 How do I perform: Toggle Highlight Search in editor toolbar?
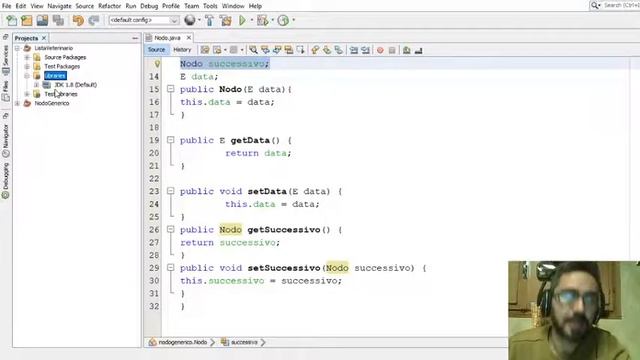[x=289, y=50]
